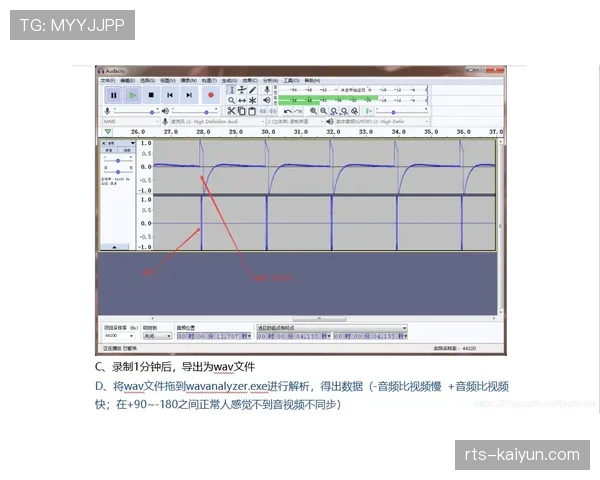
Task: Click the track close X button
Action: pos(103,143)
